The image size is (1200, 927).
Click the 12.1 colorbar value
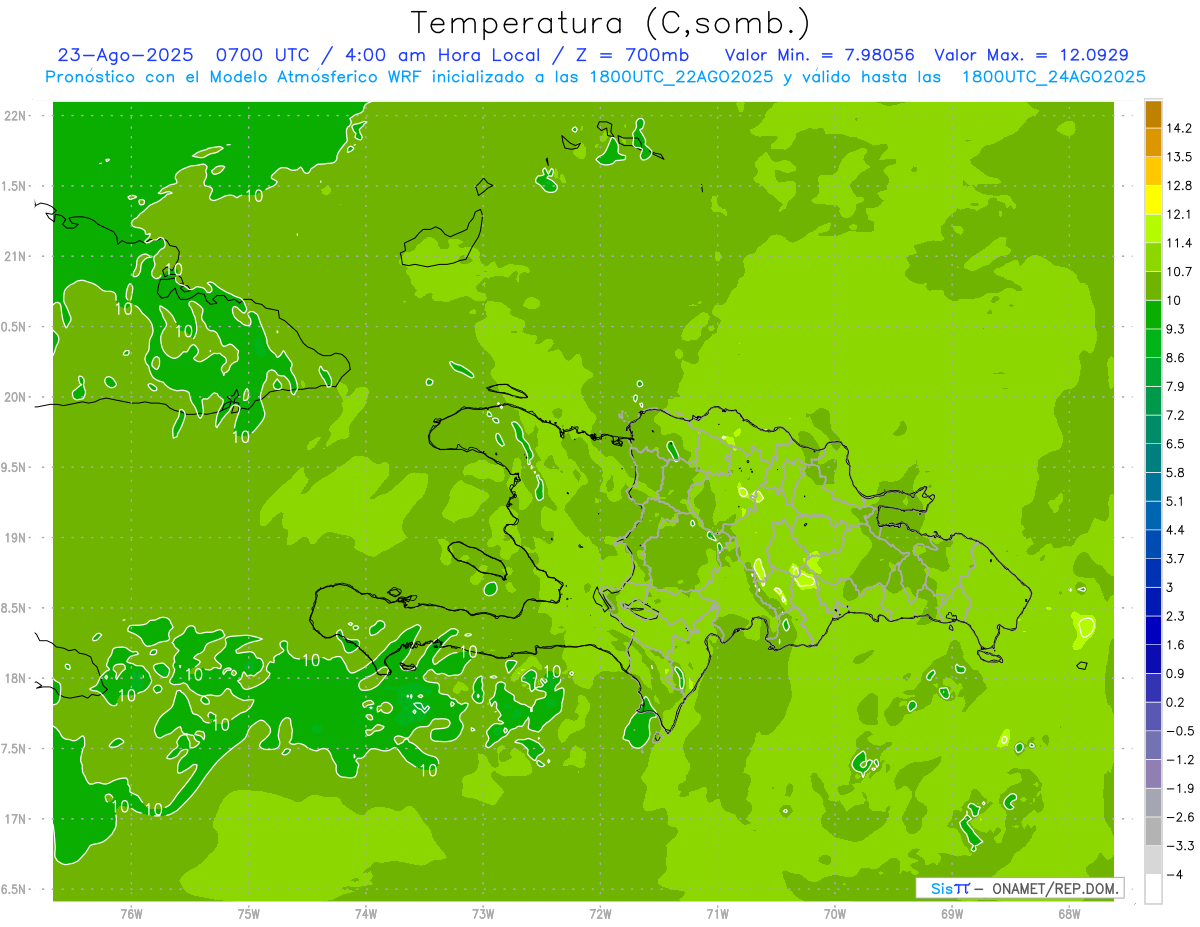[1179, 214]
